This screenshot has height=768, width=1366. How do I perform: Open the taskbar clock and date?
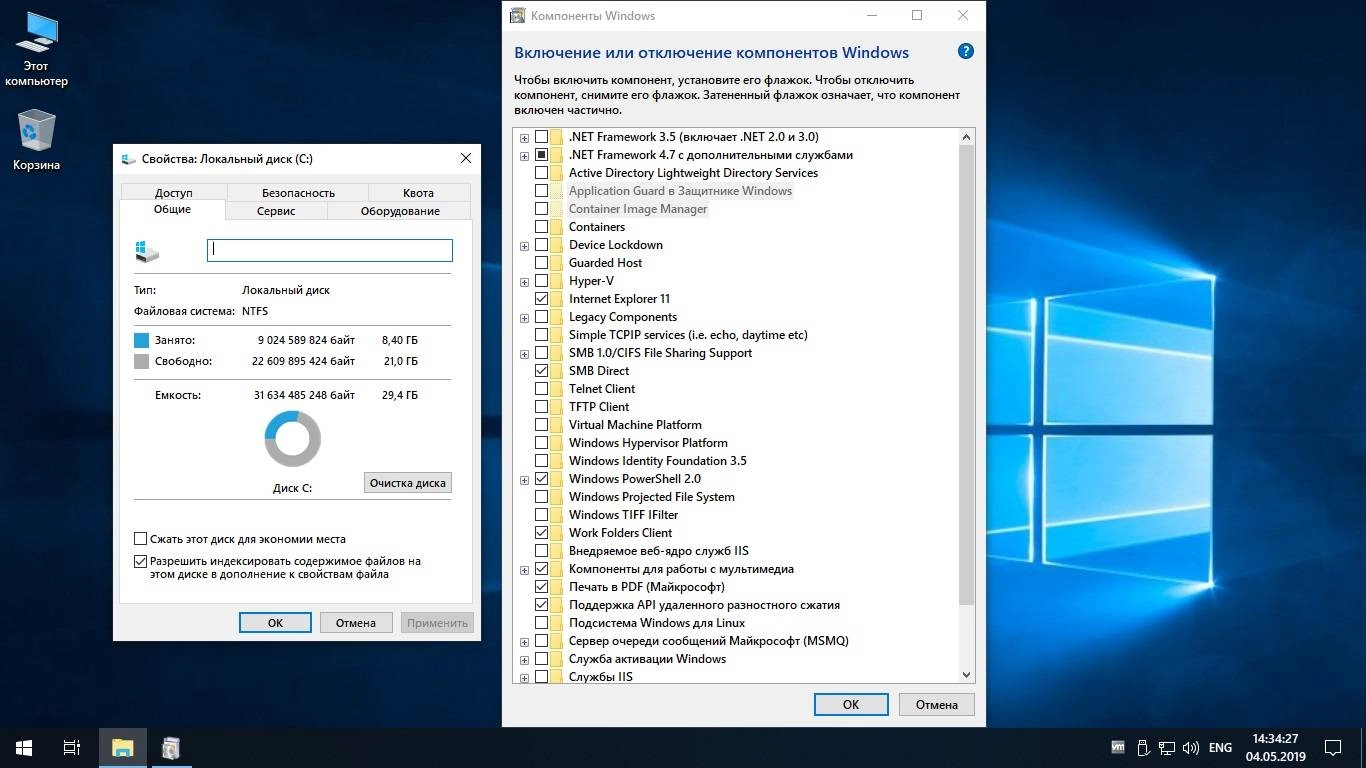1276,747
